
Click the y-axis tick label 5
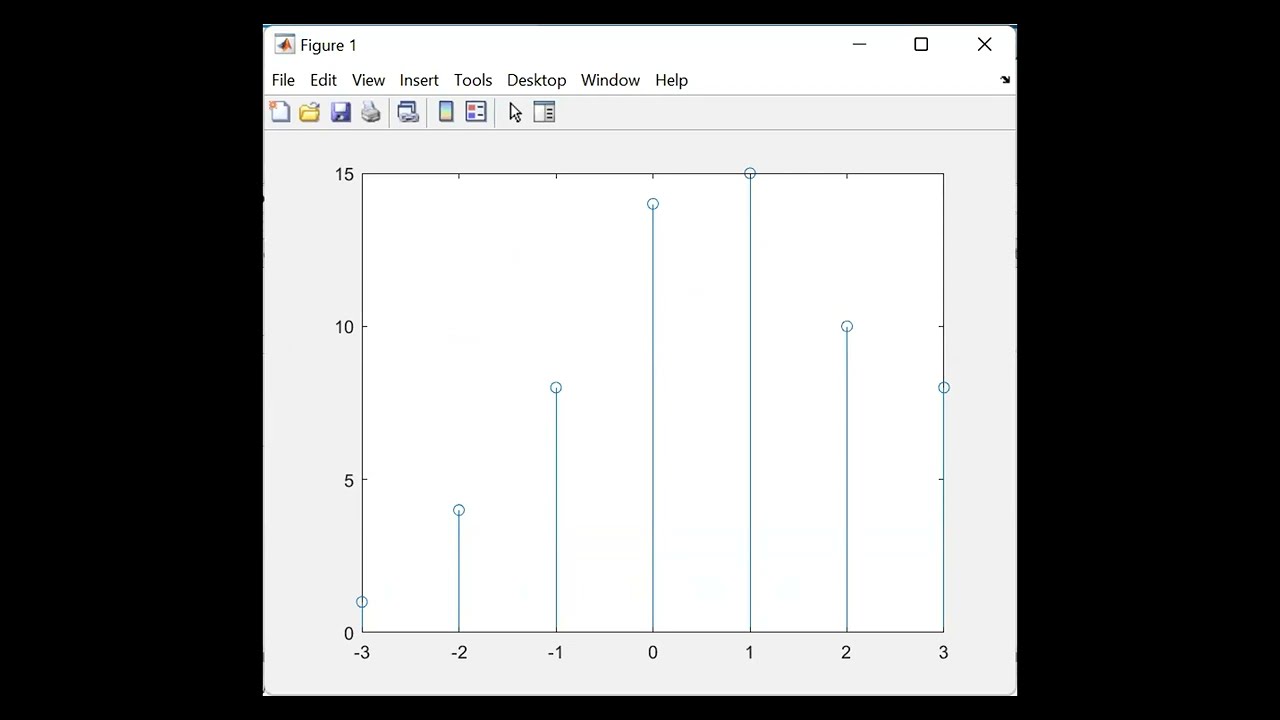tap(349, 480)
